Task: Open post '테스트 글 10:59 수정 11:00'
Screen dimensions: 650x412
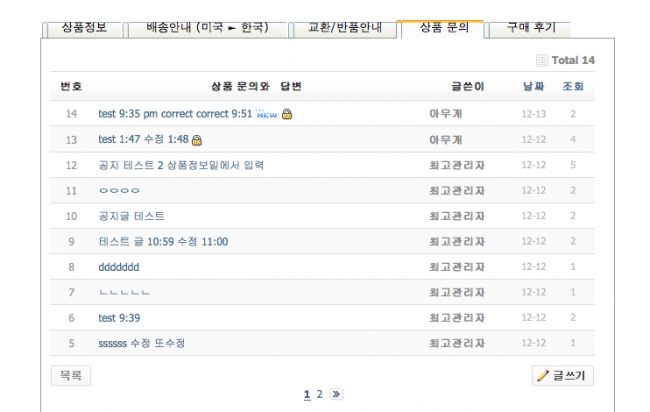Action: pos(163,242)
